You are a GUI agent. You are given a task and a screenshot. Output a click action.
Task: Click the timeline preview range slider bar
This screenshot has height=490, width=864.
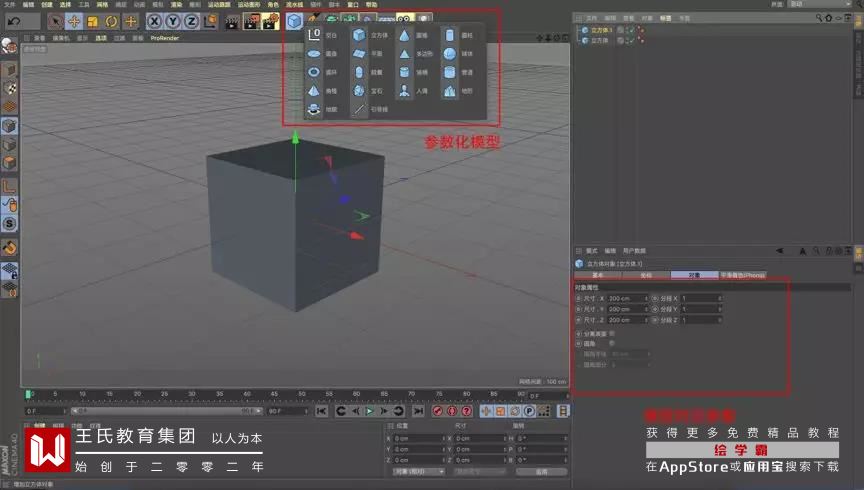pyautogui.click(x=166, y=411)
